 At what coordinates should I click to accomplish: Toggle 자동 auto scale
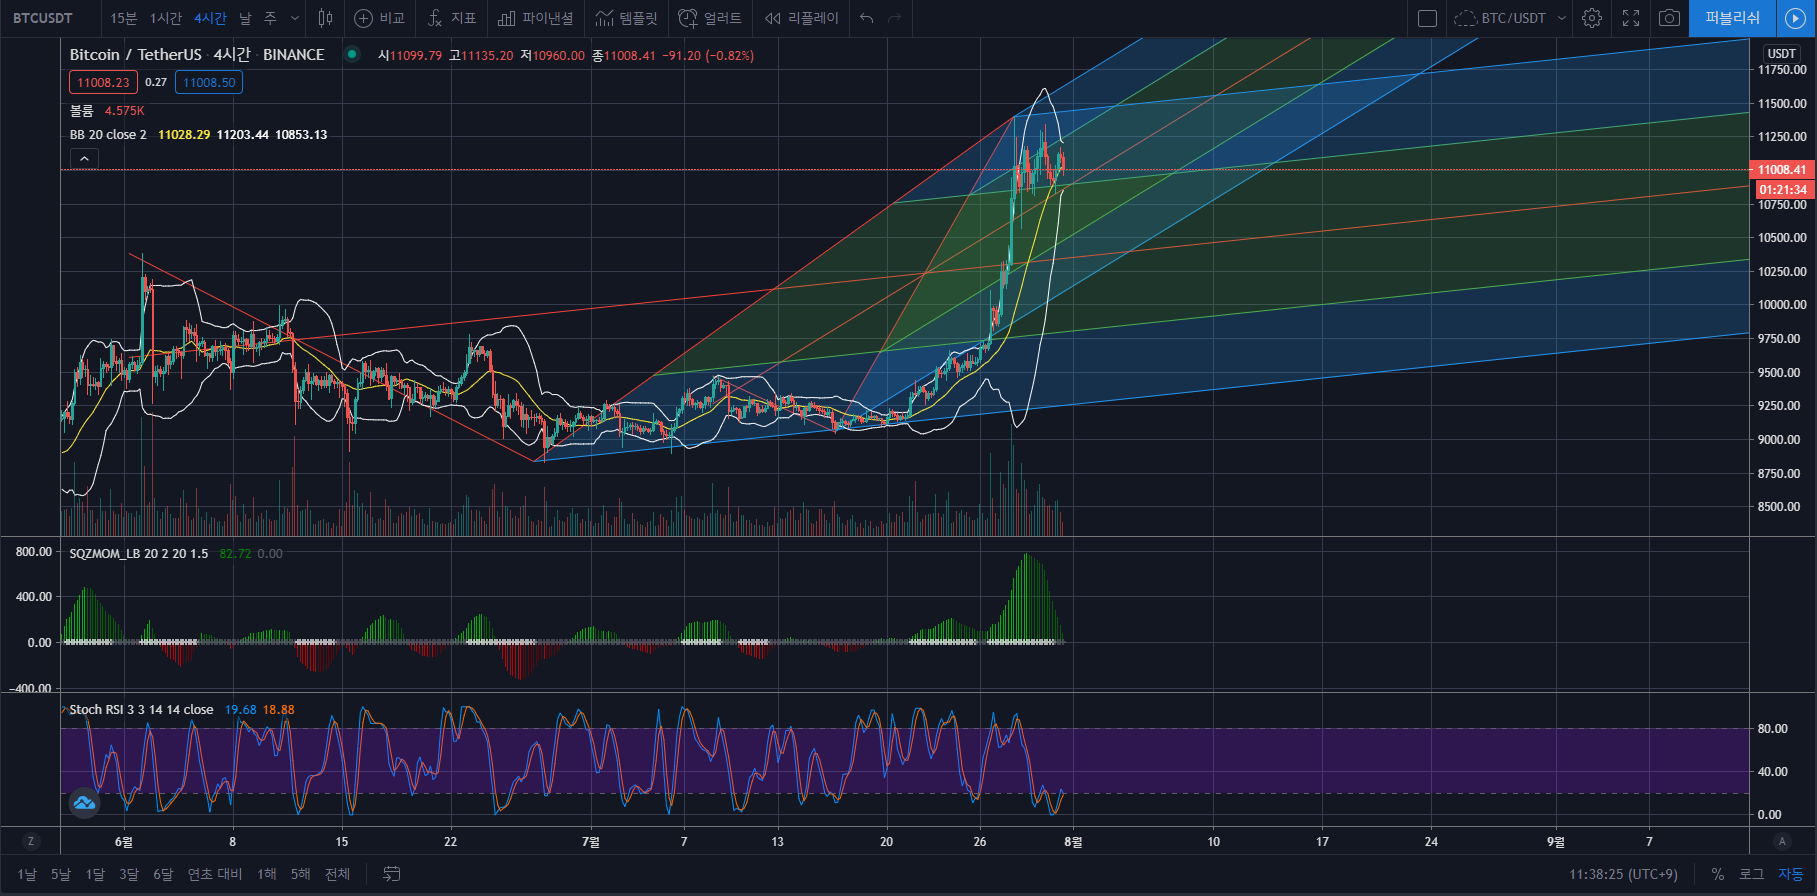click(x=1790, y=874)
